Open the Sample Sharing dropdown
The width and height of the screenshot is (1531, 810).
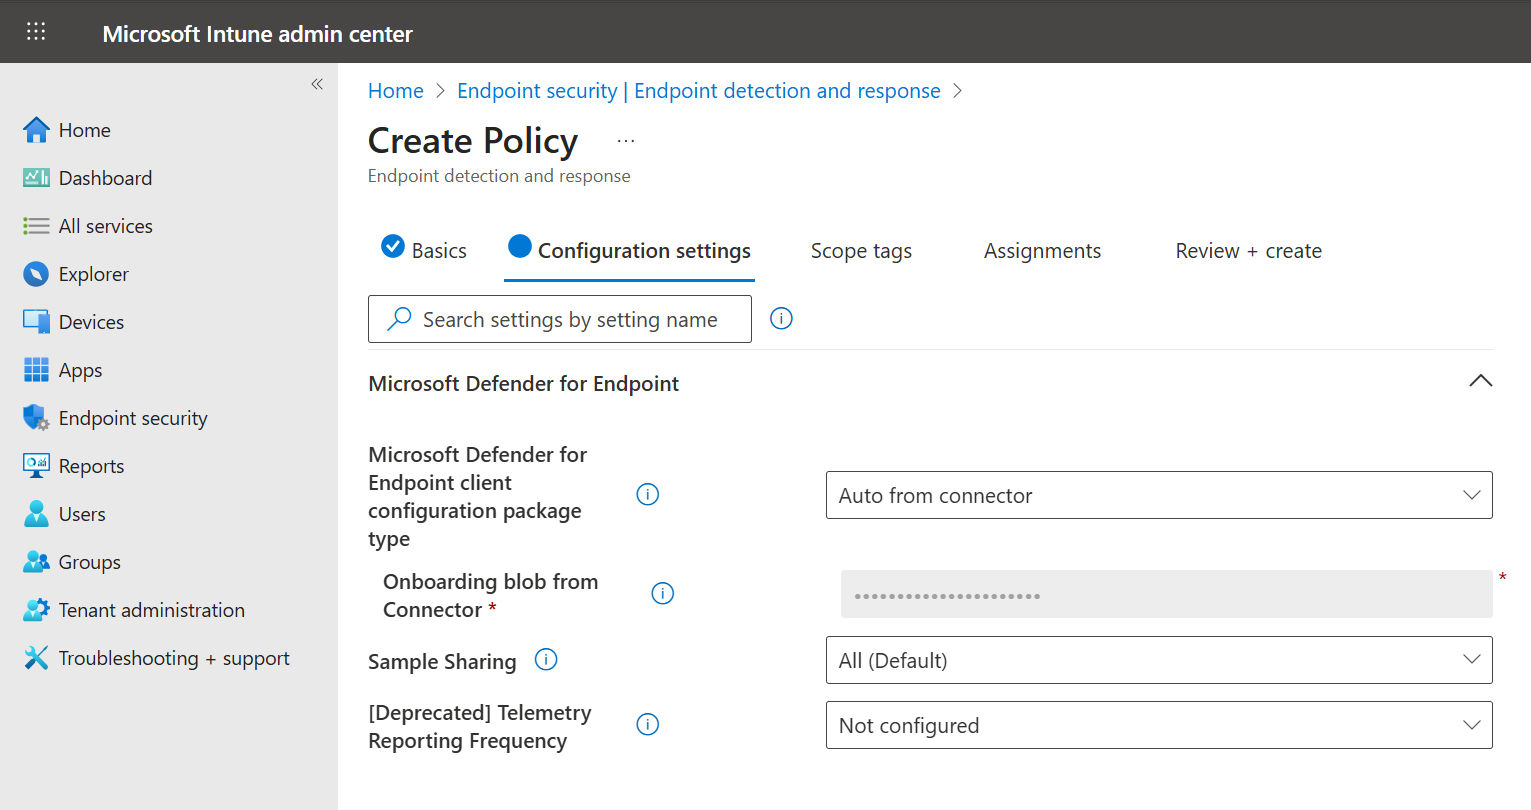click(1159, 660)
